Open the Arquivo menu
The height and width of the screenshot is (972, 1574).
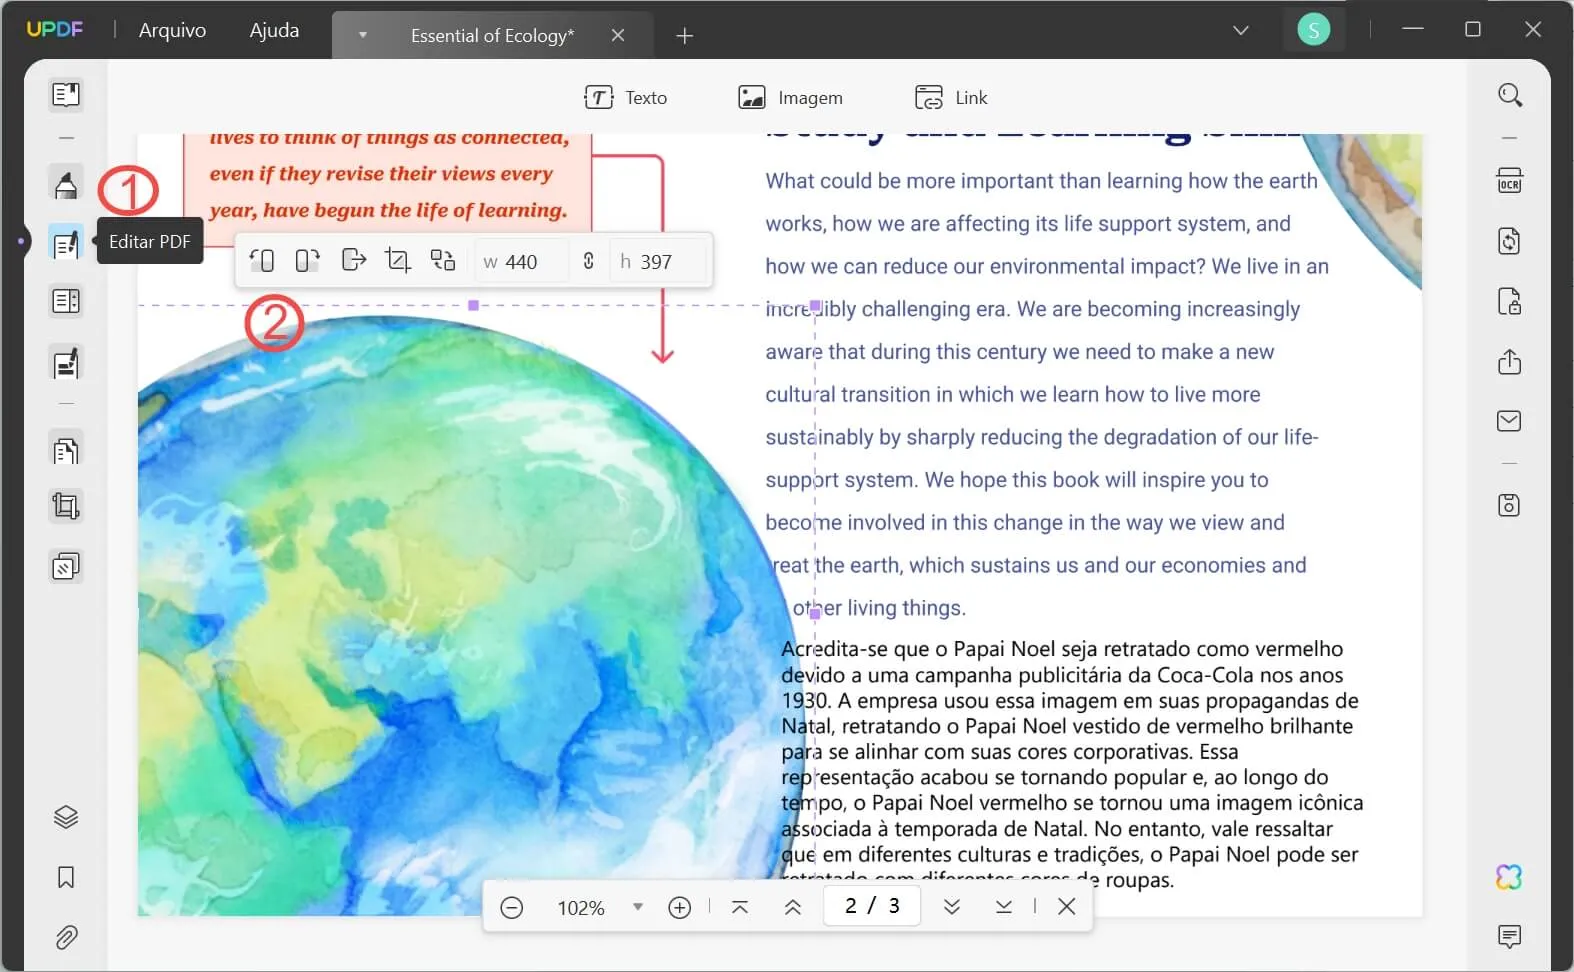click(x=172, y=30)
